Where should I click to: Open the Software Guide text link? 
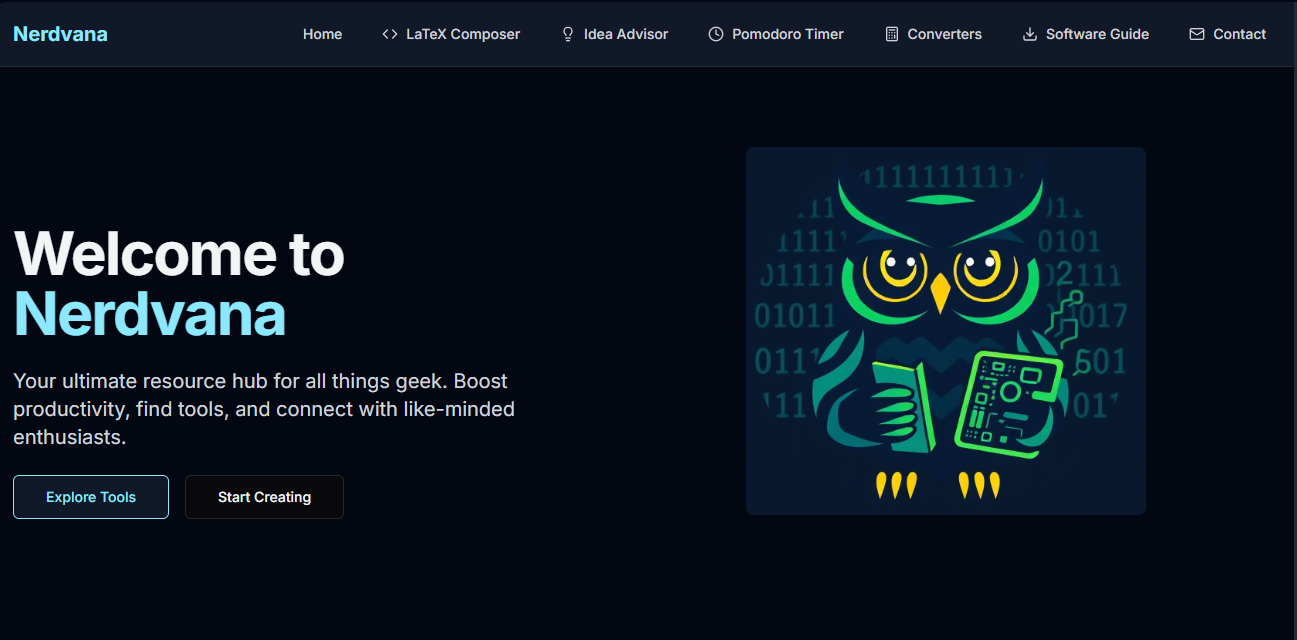pos(1097,34)
